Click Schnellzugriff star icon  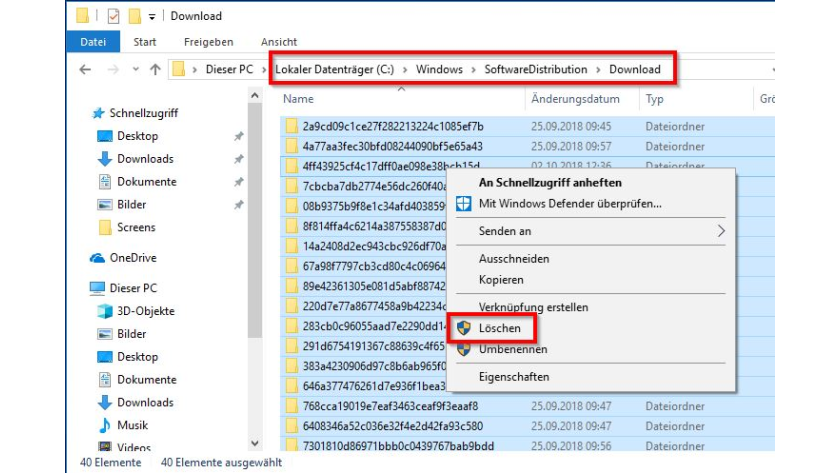(98, 113)
